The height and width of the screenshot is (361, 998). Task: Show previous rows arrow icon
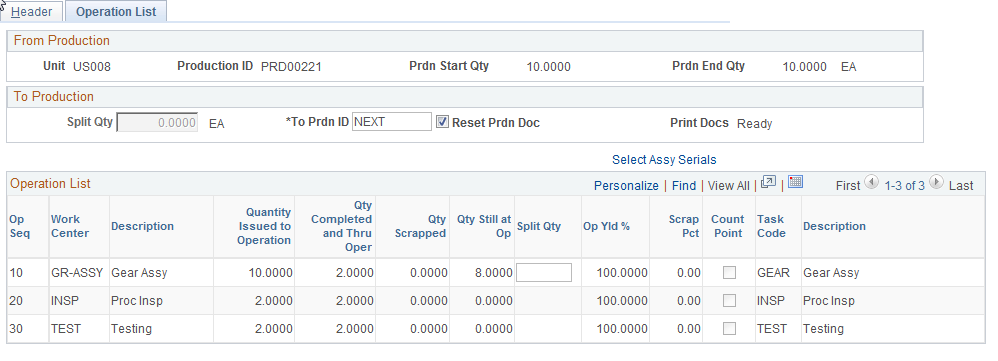pyautogui.click(x=873, y=183)
